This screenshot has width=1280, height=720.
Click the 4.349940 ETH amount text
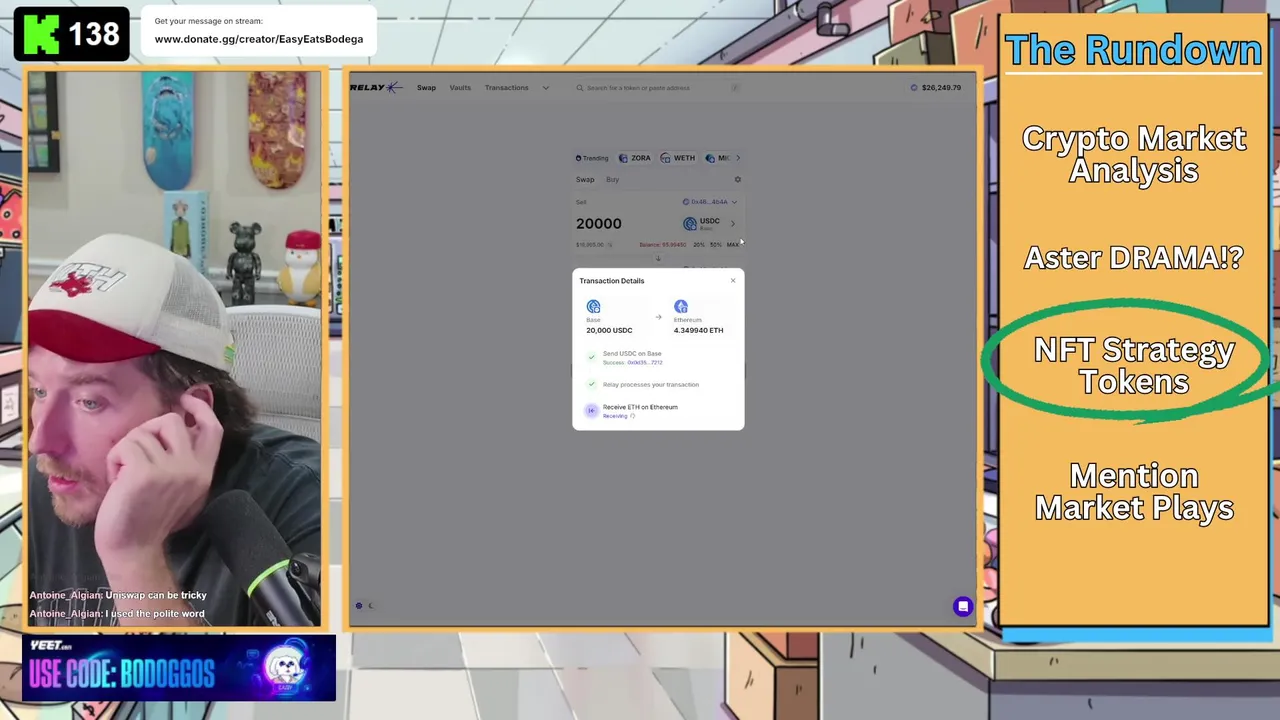coord(698,330)
